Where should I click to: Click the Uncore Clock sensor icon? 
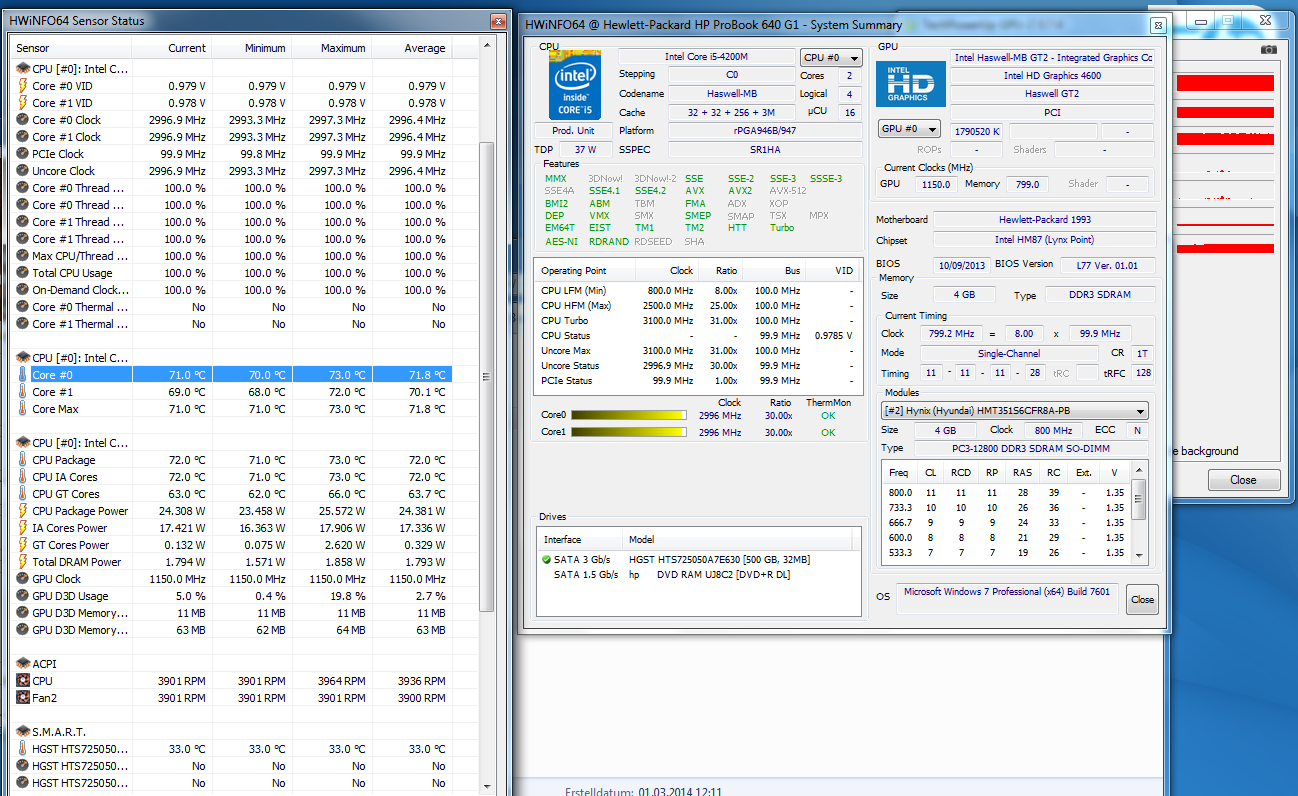point(23,171)
